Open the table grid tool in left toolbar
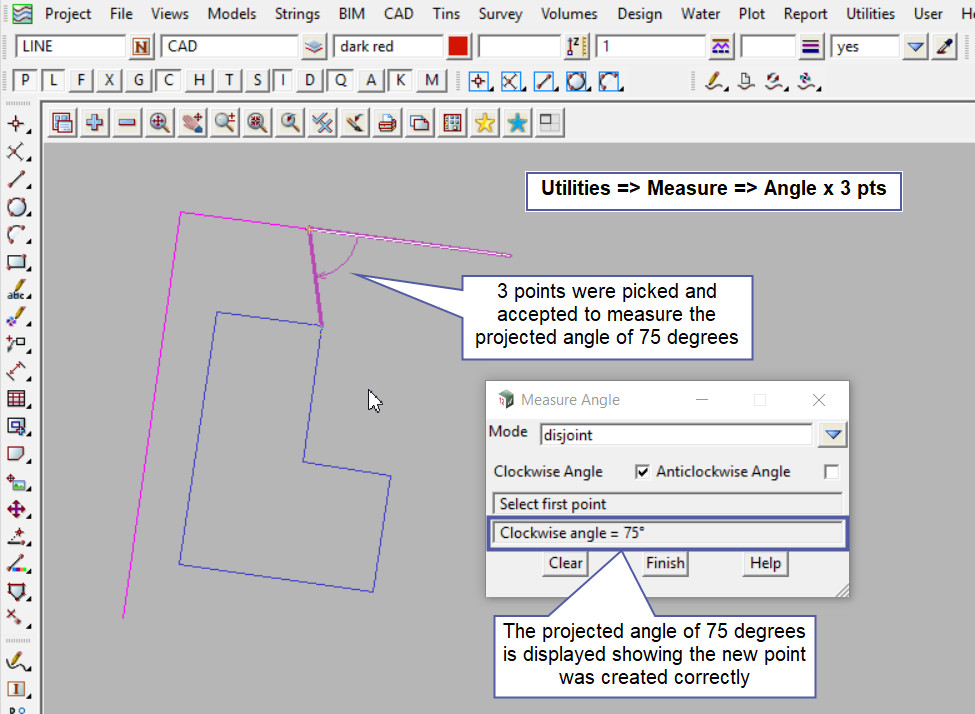Viewport: 975px width, 714px height. pos(16,399)
